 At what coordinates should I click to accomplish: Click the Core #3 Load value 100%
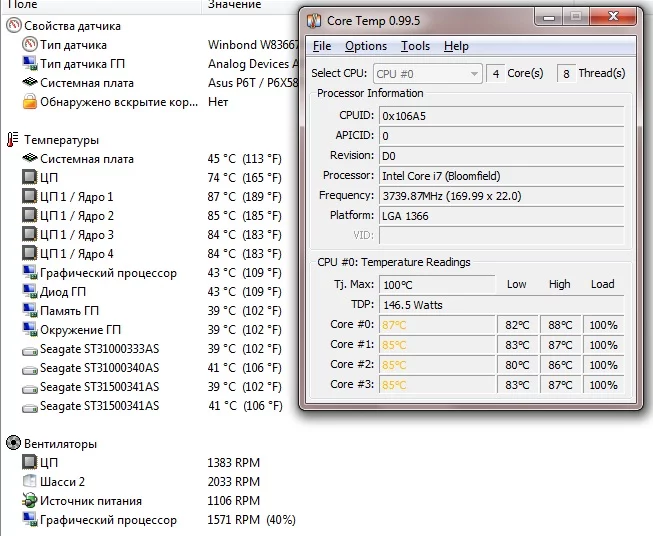pos(603,385)
